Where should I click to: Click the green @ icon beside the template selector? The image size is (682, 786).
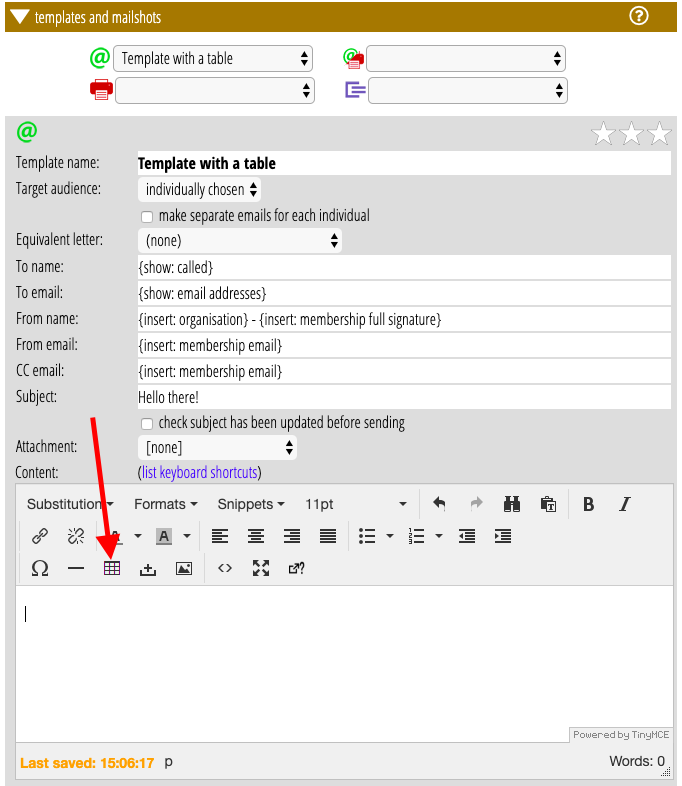[100, 58]
